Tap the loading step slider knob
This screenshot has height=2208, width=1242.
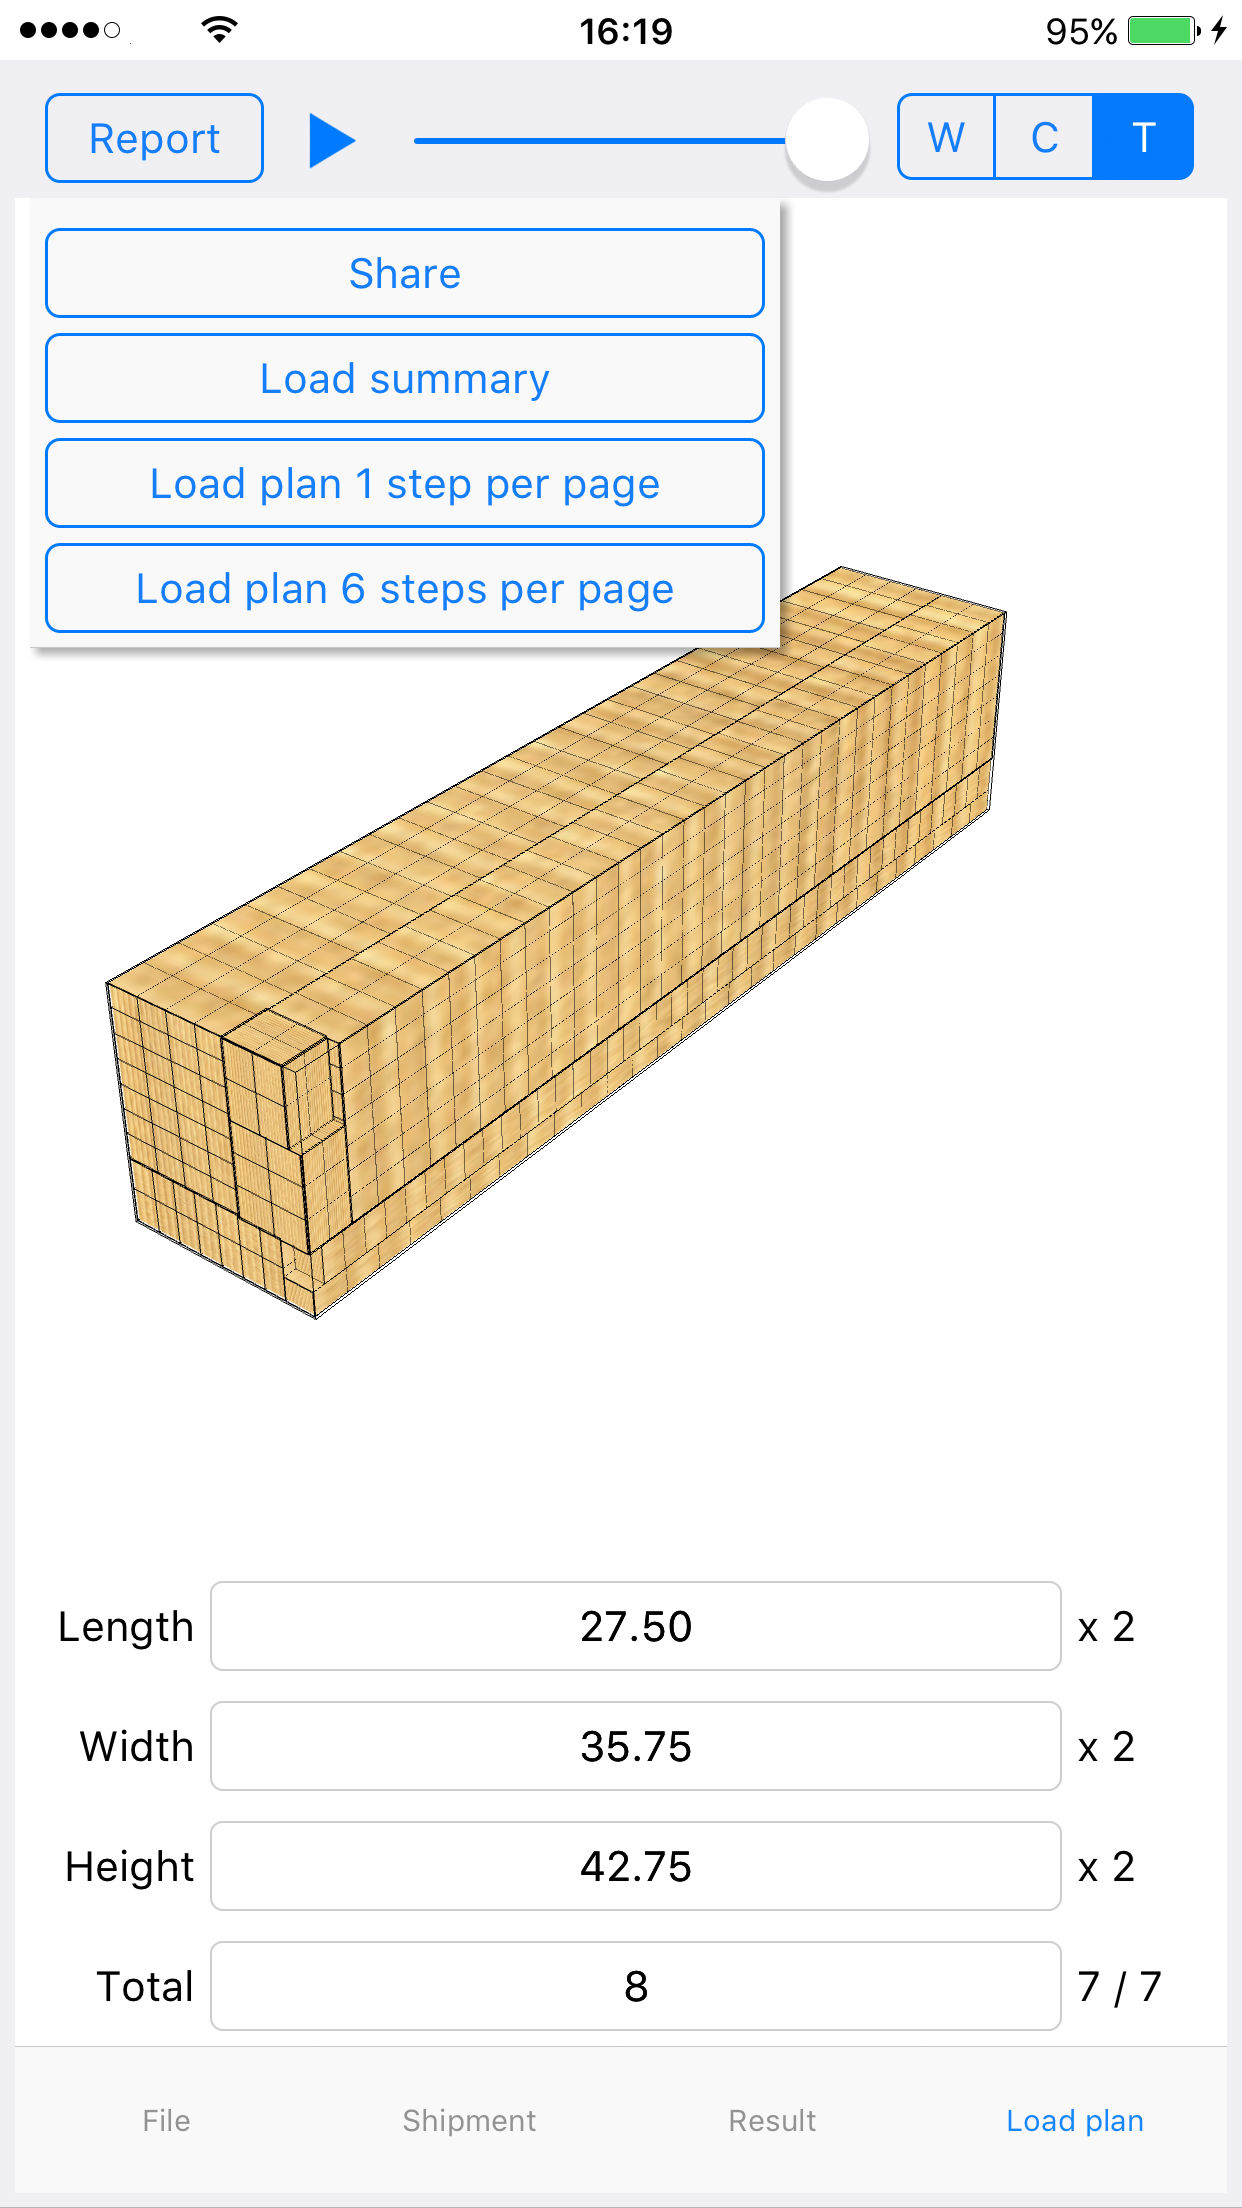coord(827,141)
